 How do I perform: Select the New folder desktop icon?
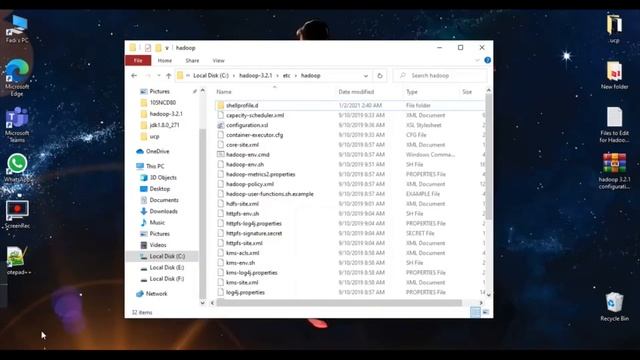click(614, 76)
